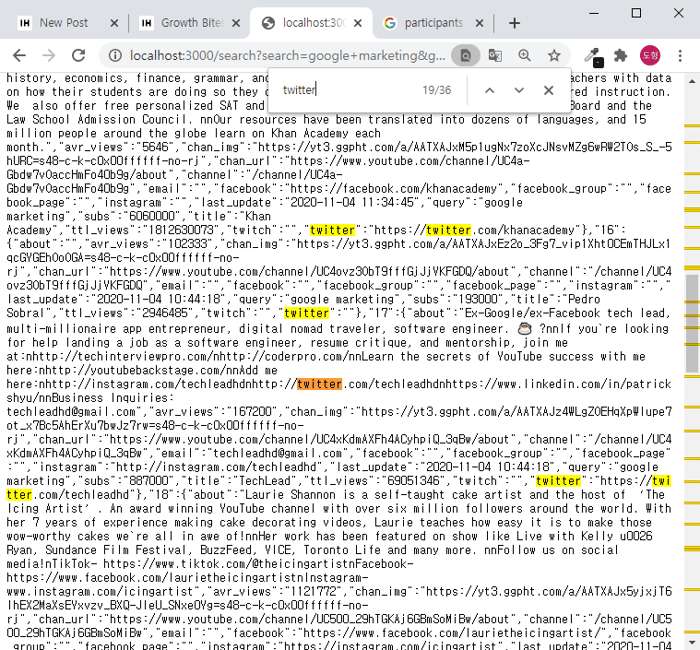Close the Growth Bites tab
The image size is (700, 650).
236,23
